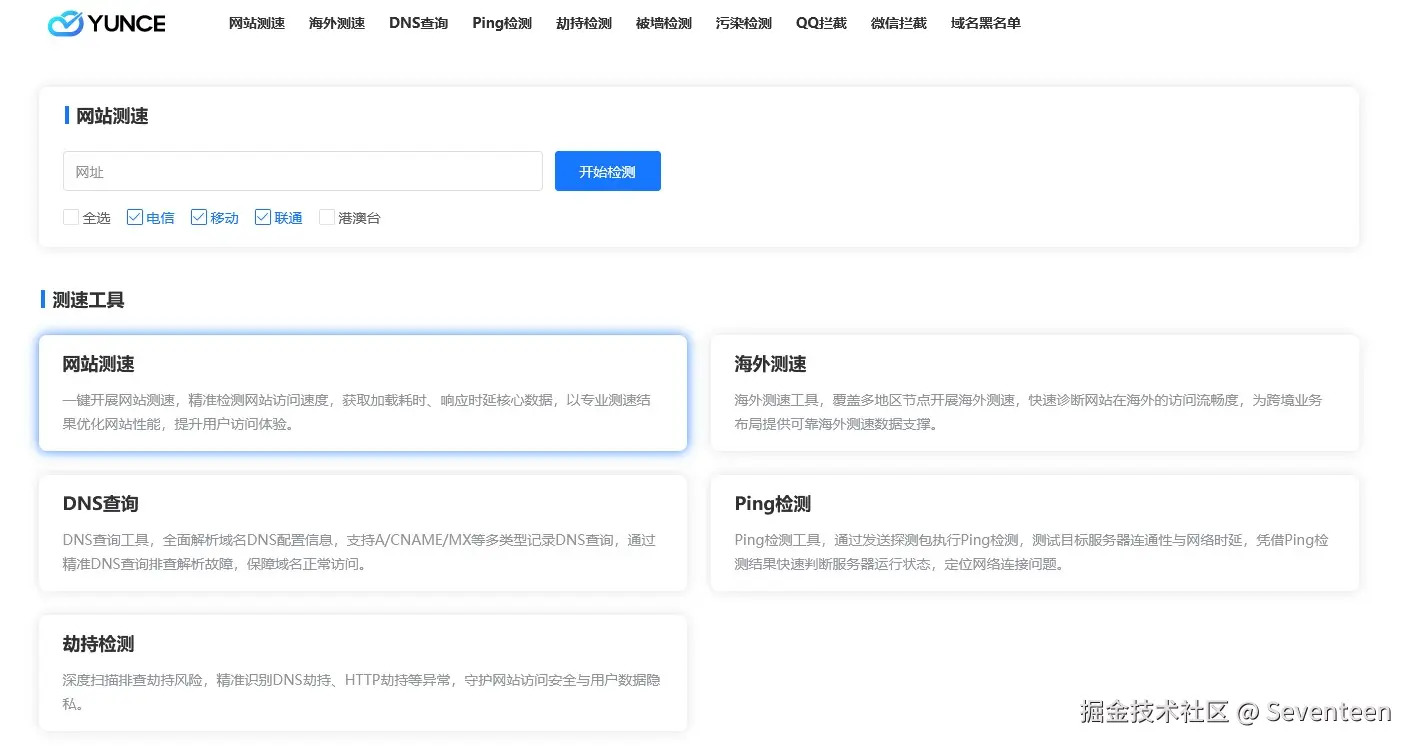Click description starting 一键开展网站测速

pos(357,412)
